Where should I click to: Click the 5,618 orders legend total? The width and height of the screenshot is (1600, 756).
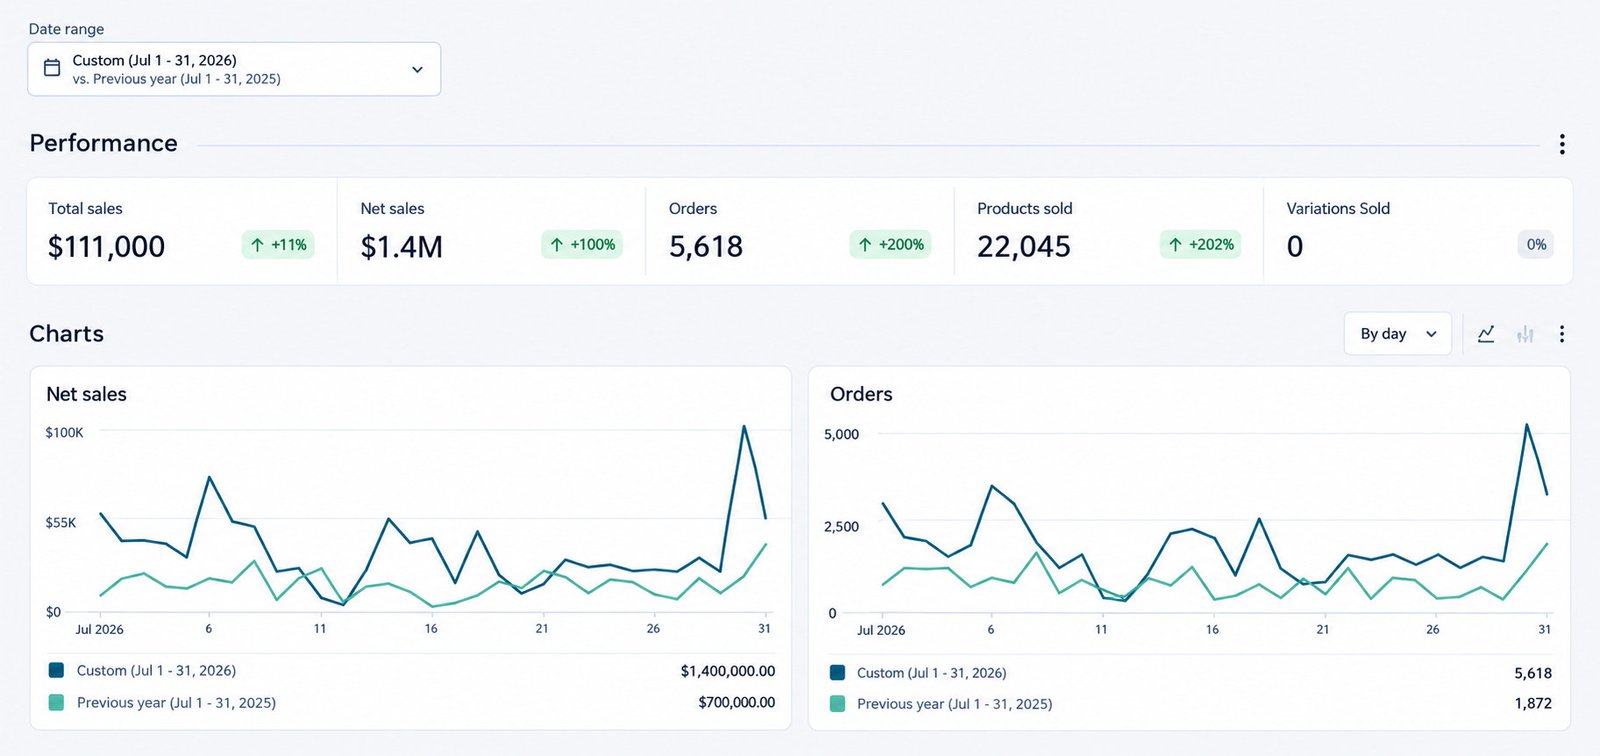[1533, 674]
